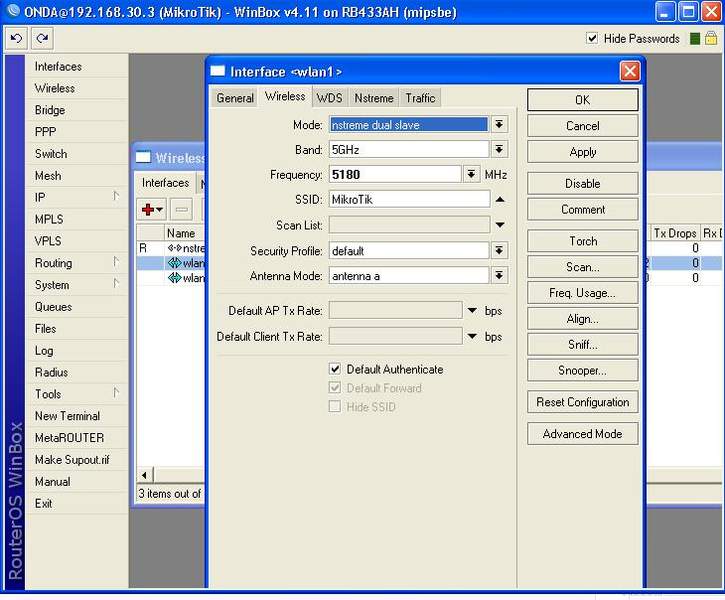Expand the System submenu
The image size is (725, 600).
(x=76, y=285)
